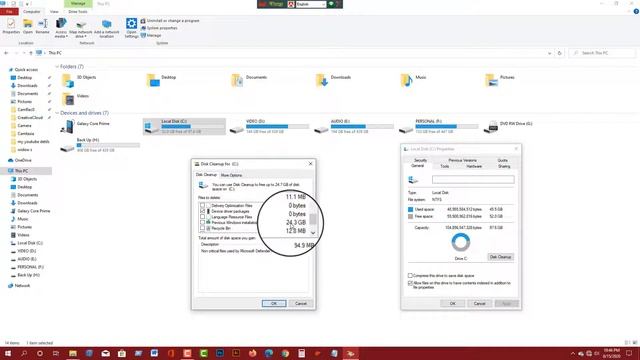Click OK in Local Disk Properties dialog
This screenshot has height=360, width=640.
click(452, 303)
